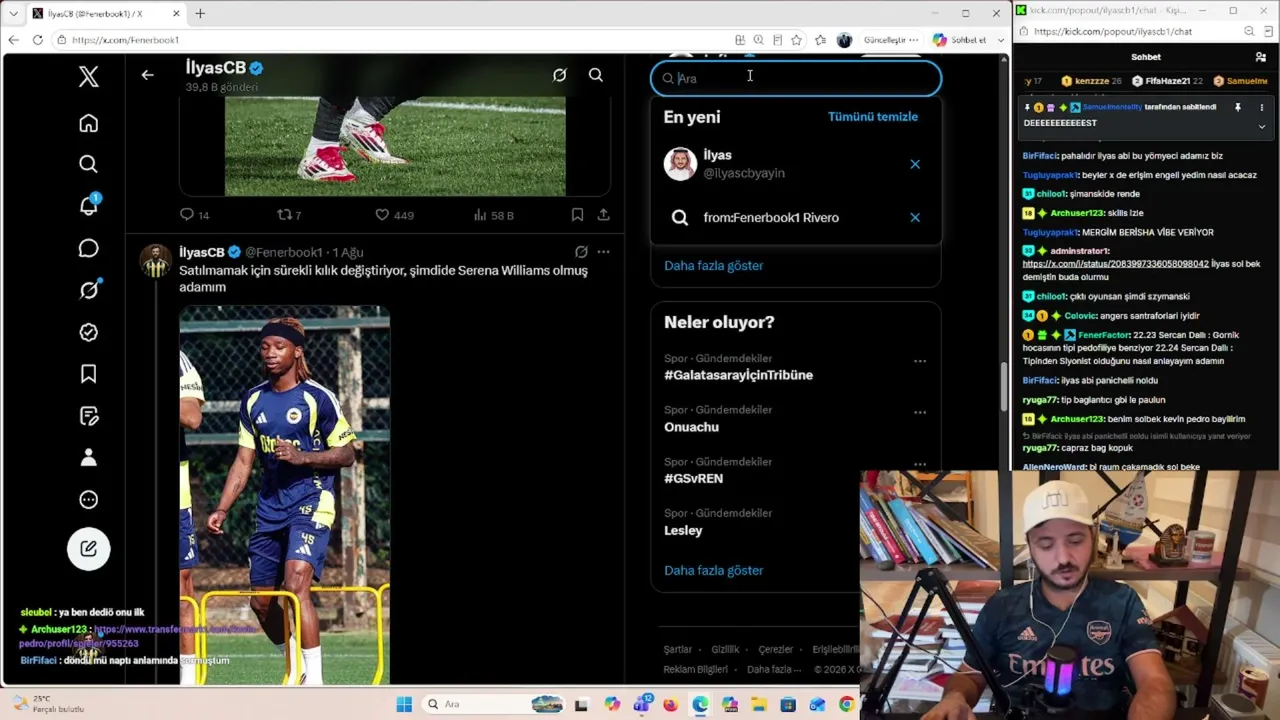Like the post with 449 likes
This screenshot has width=1280, height=720.
394,215
